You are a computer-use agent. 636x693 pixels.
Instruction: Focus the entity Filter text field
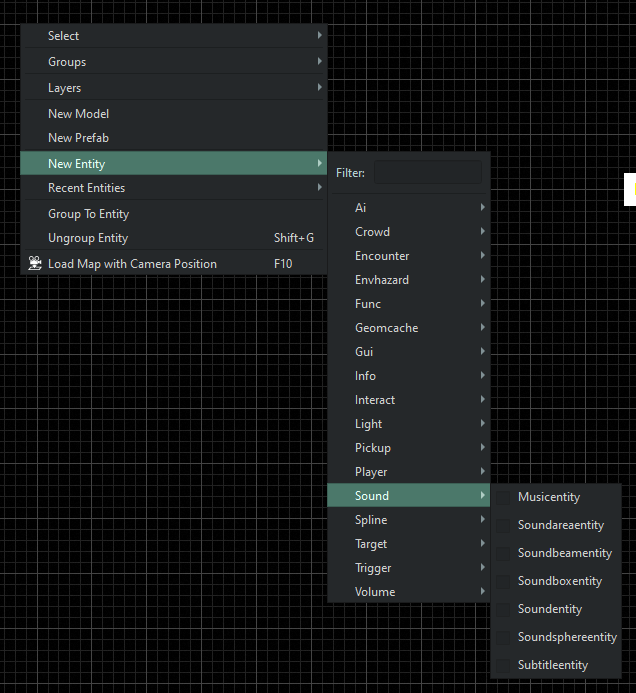428,172
